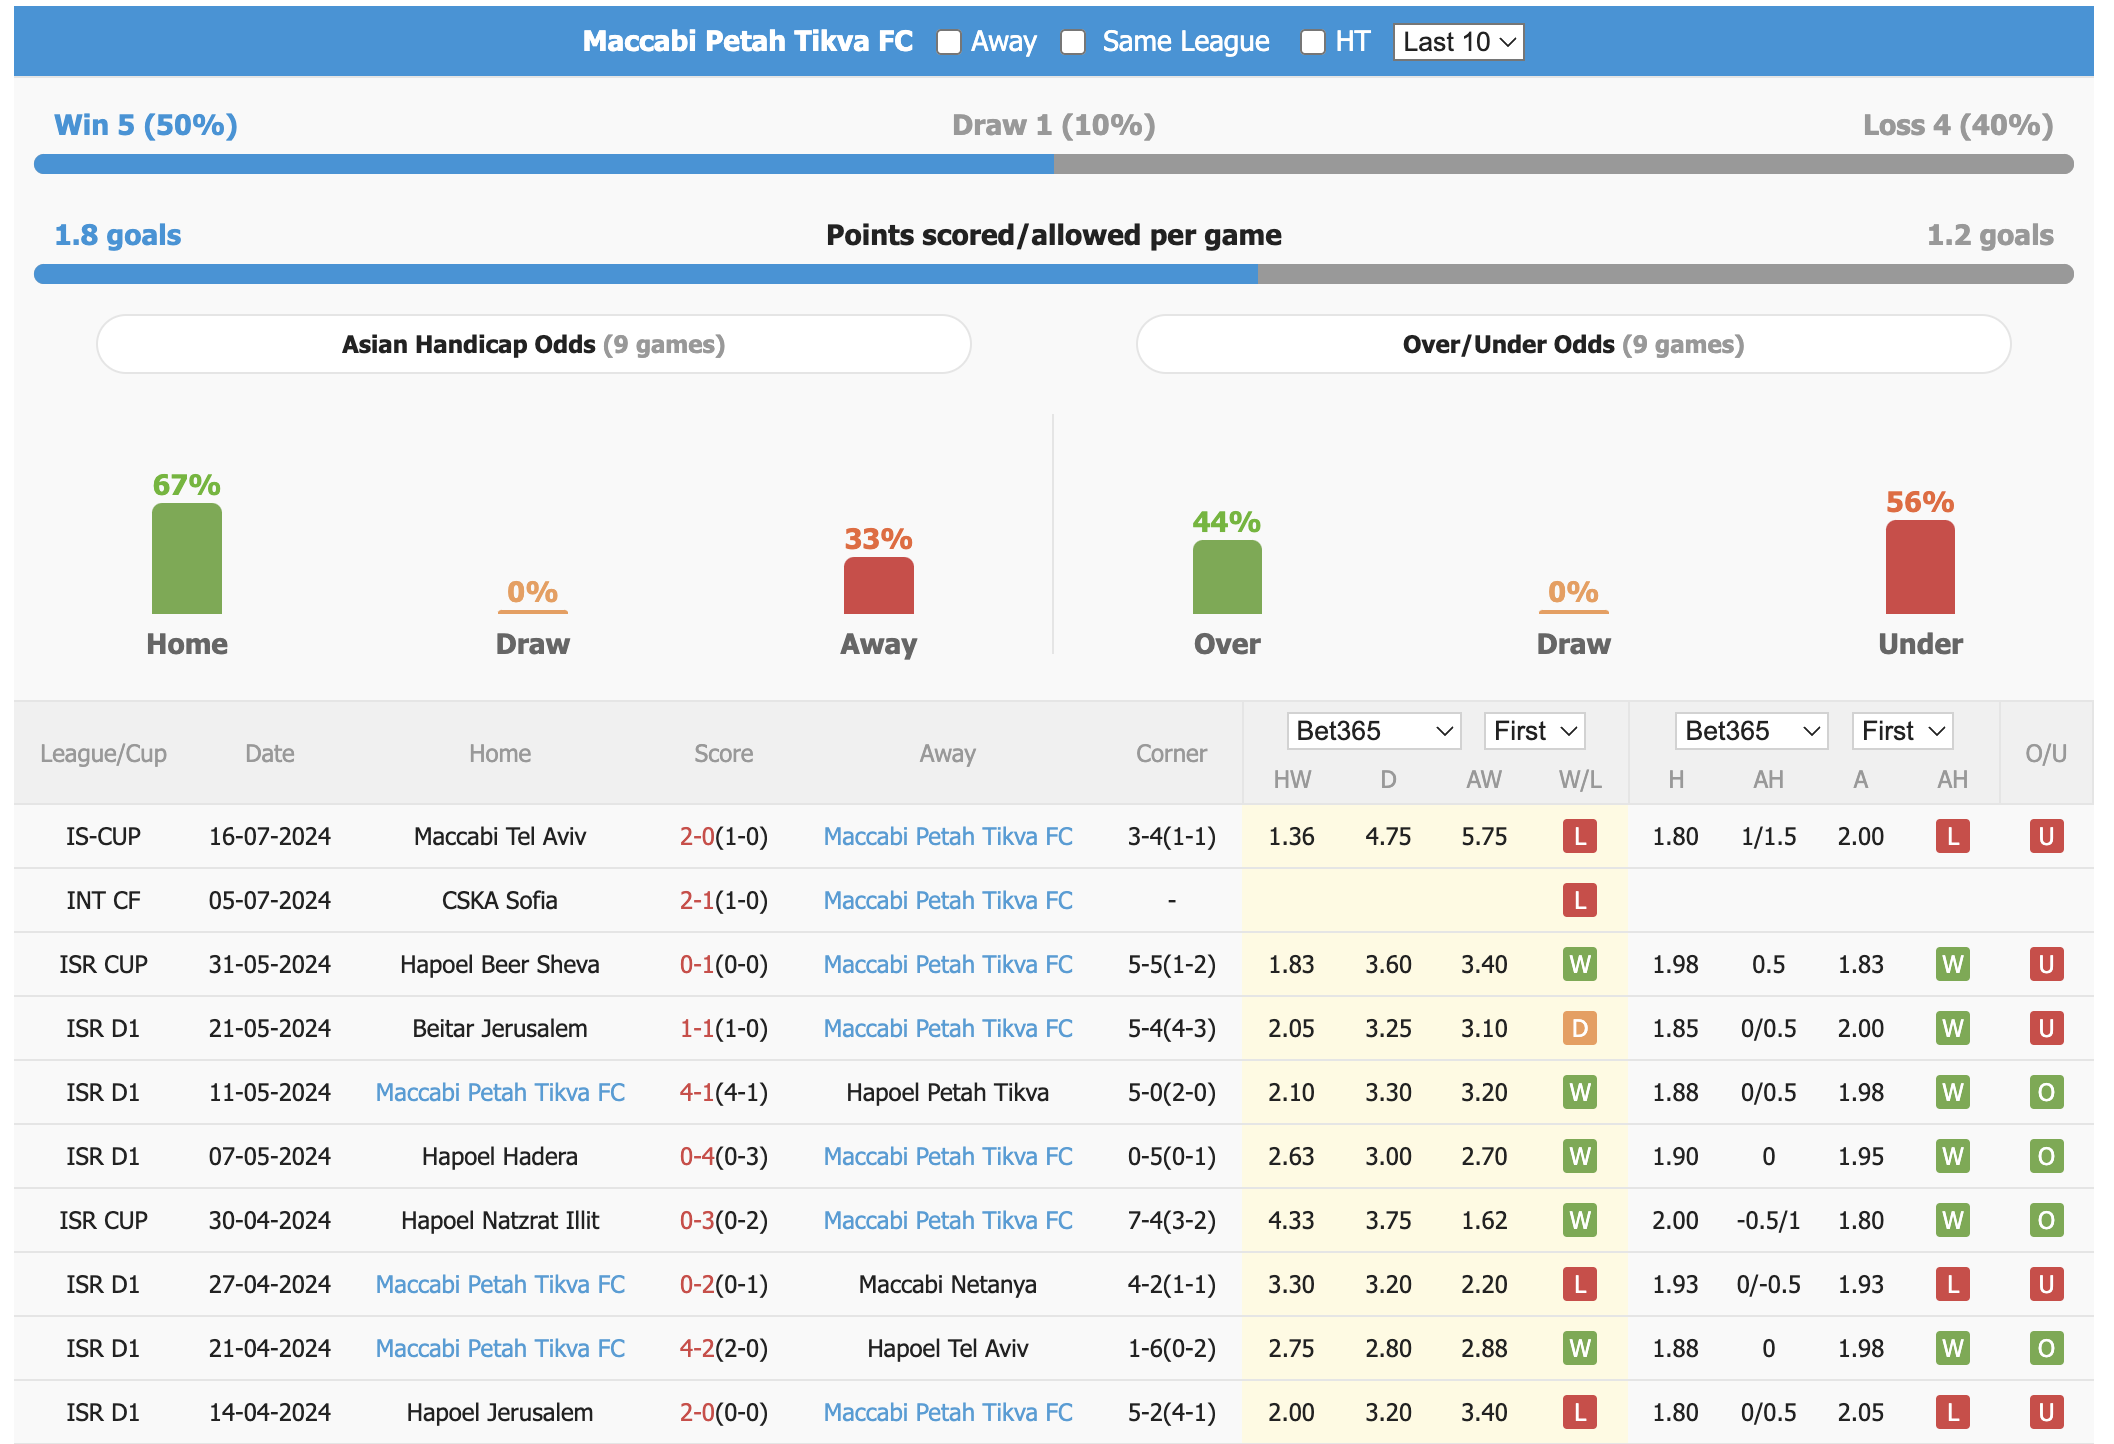Viewport: 2114px width, 1444px height.
Task: Click the U badge in Maccabi Netanya row
Action: pos(2046,1284)
